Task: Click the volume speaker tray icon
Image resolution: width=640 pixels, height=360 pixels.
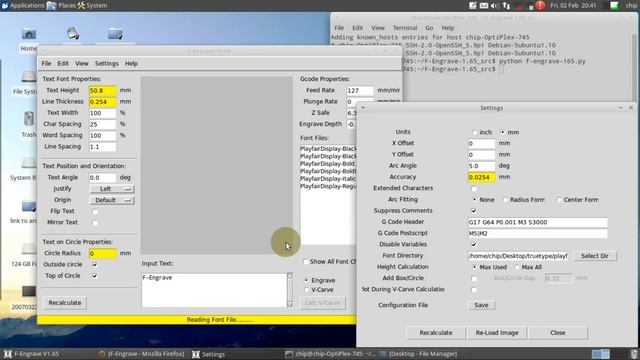Action: [x=495, y=5]
